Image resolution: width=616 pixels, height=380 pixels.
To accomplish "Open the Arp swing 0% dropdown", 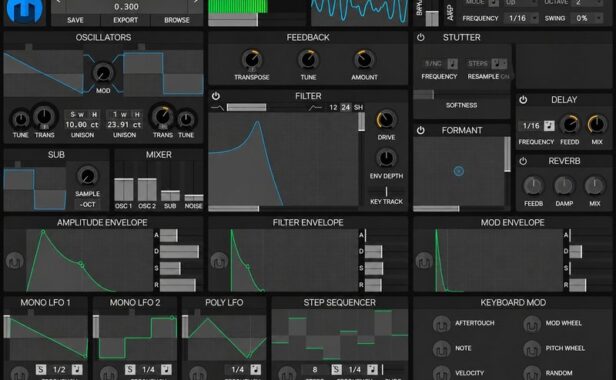I will 586,18.
